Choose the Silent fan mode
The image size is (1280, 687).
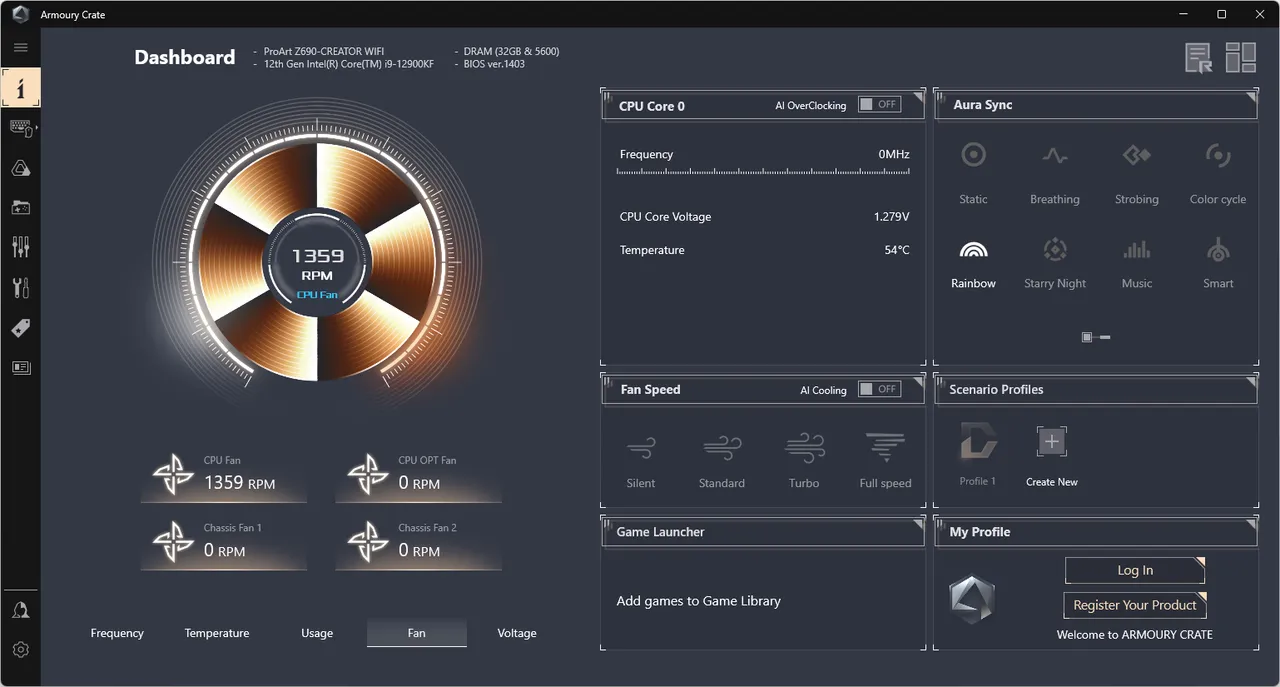[x=641, y=460]
